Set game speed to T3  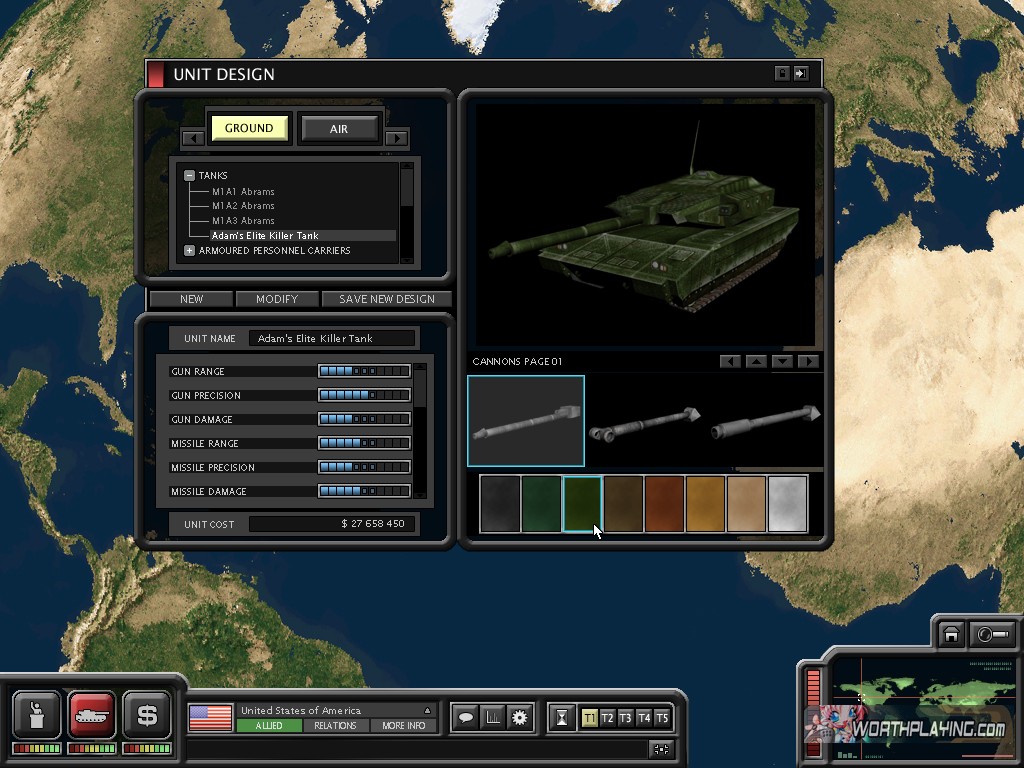(x=625, y=717)
